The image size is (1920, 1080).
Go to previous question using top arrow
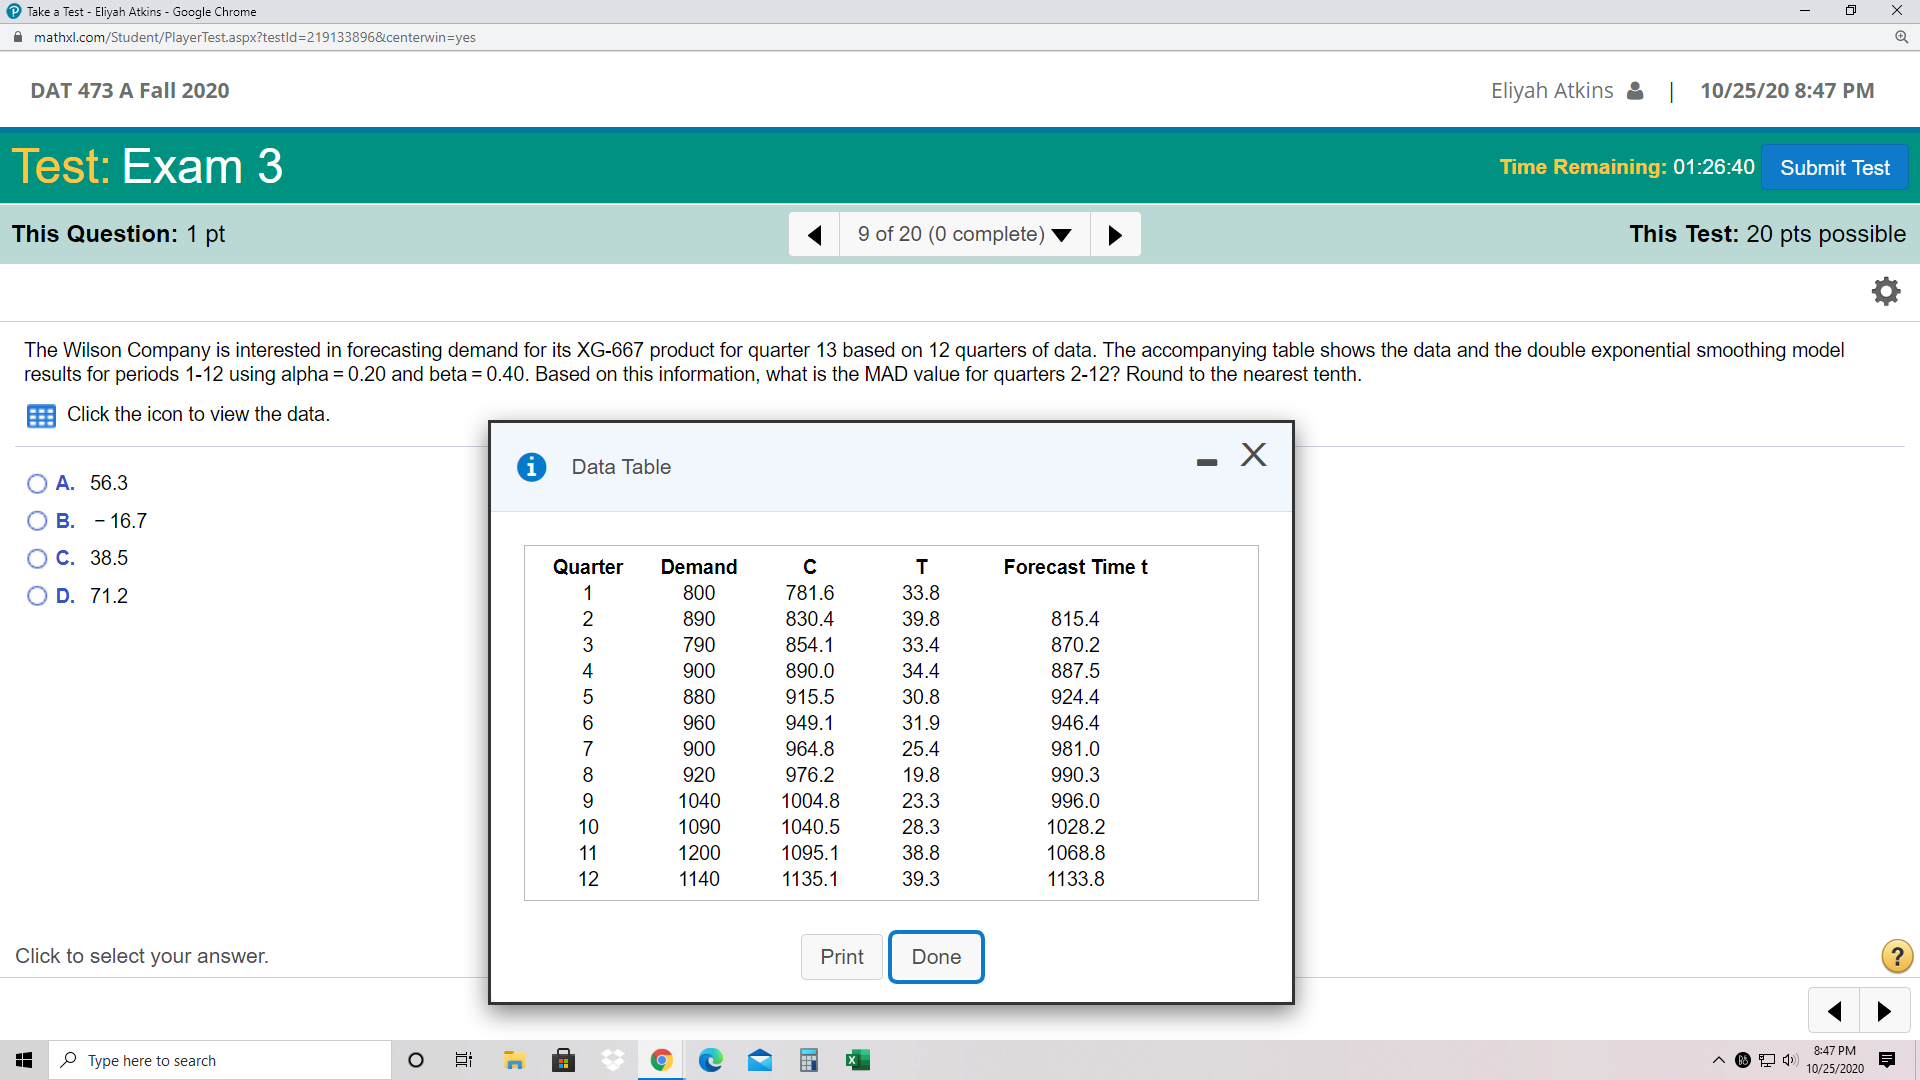coord(814,234)
